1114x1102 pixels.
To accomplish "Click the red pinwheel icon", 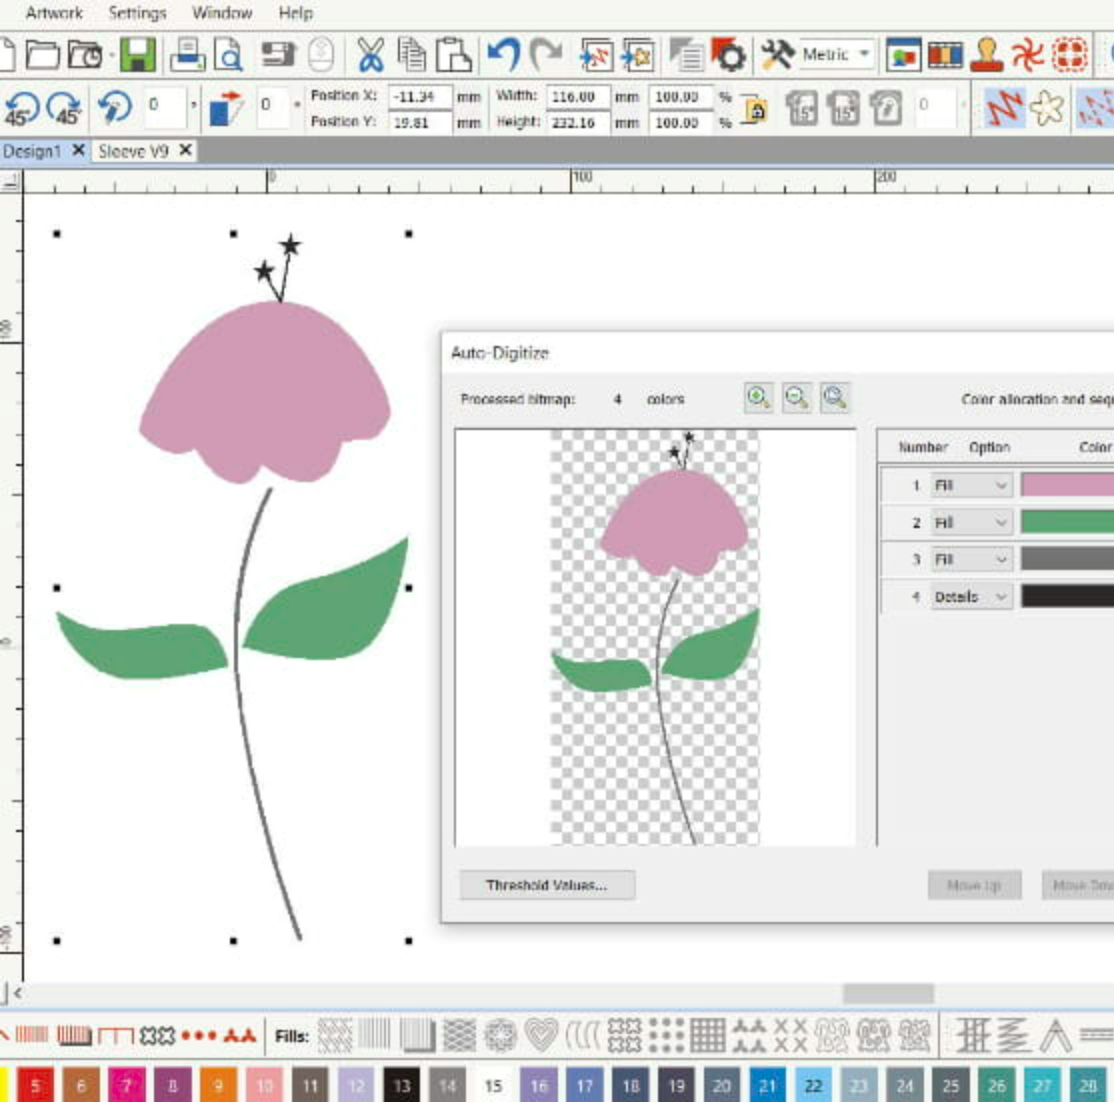I will 1027,55.
